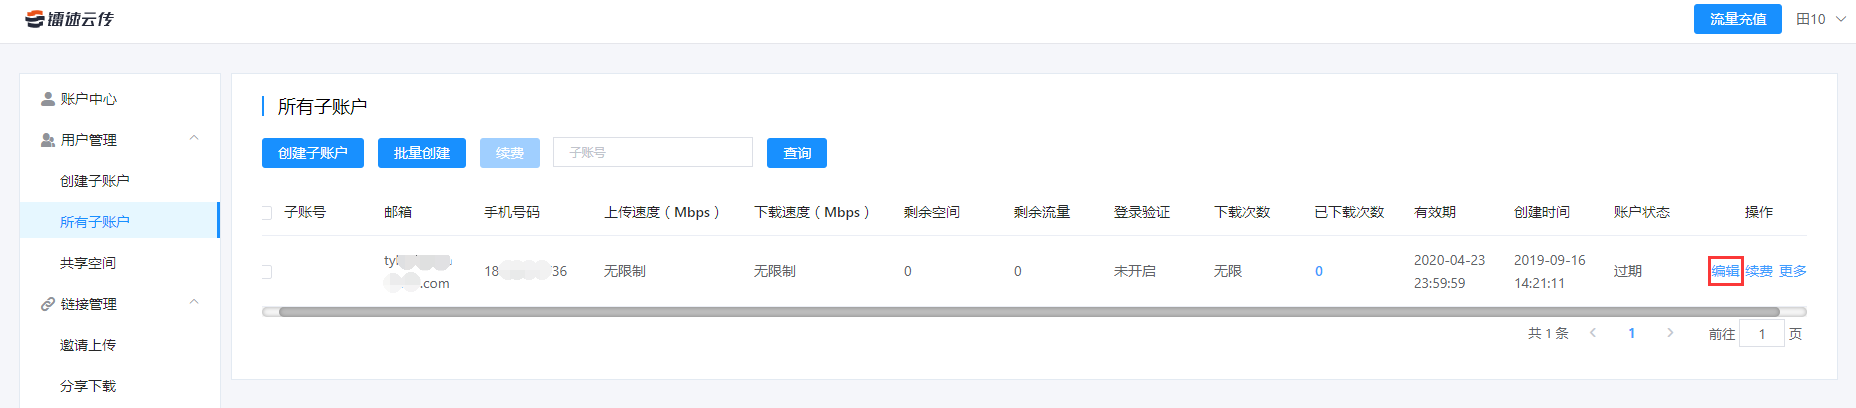The height and width of the screenshot is (408, 1856).
Task: Open 账户中心 in sidebar
Action: 120,99
